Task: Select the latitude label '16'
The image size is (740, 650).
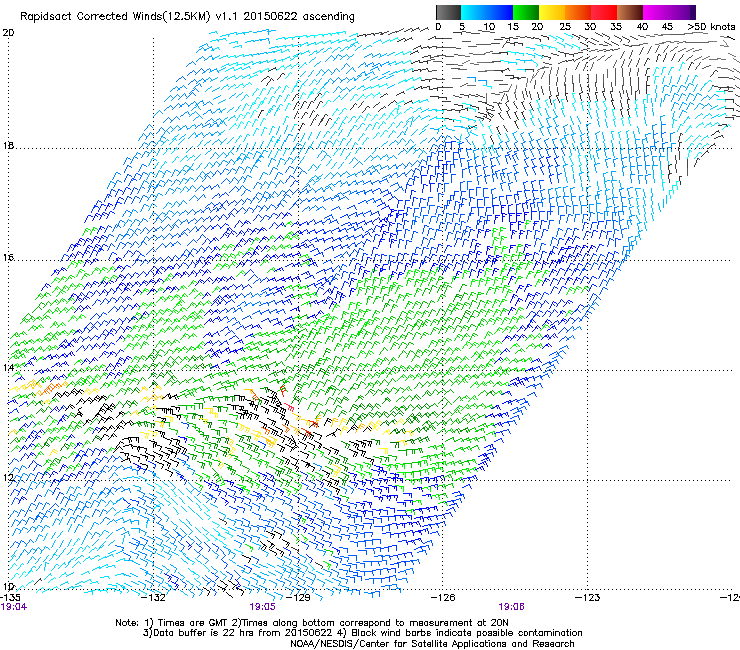Action: tap(8, 257)
